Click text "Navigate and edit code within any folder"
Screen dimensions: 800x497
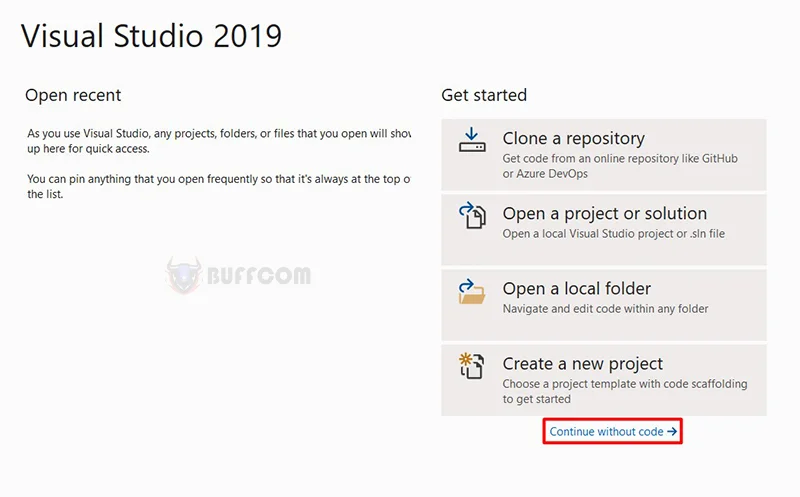pos(605,309)
